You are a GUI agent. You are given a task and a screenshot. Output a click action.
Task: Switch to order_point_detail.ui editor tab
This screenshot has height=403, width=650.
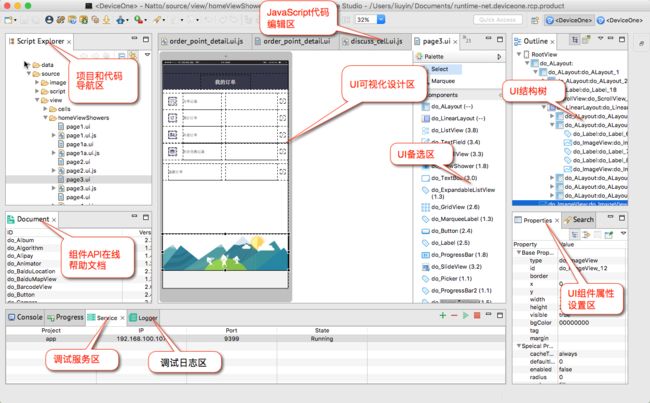(x=292, y=41)
